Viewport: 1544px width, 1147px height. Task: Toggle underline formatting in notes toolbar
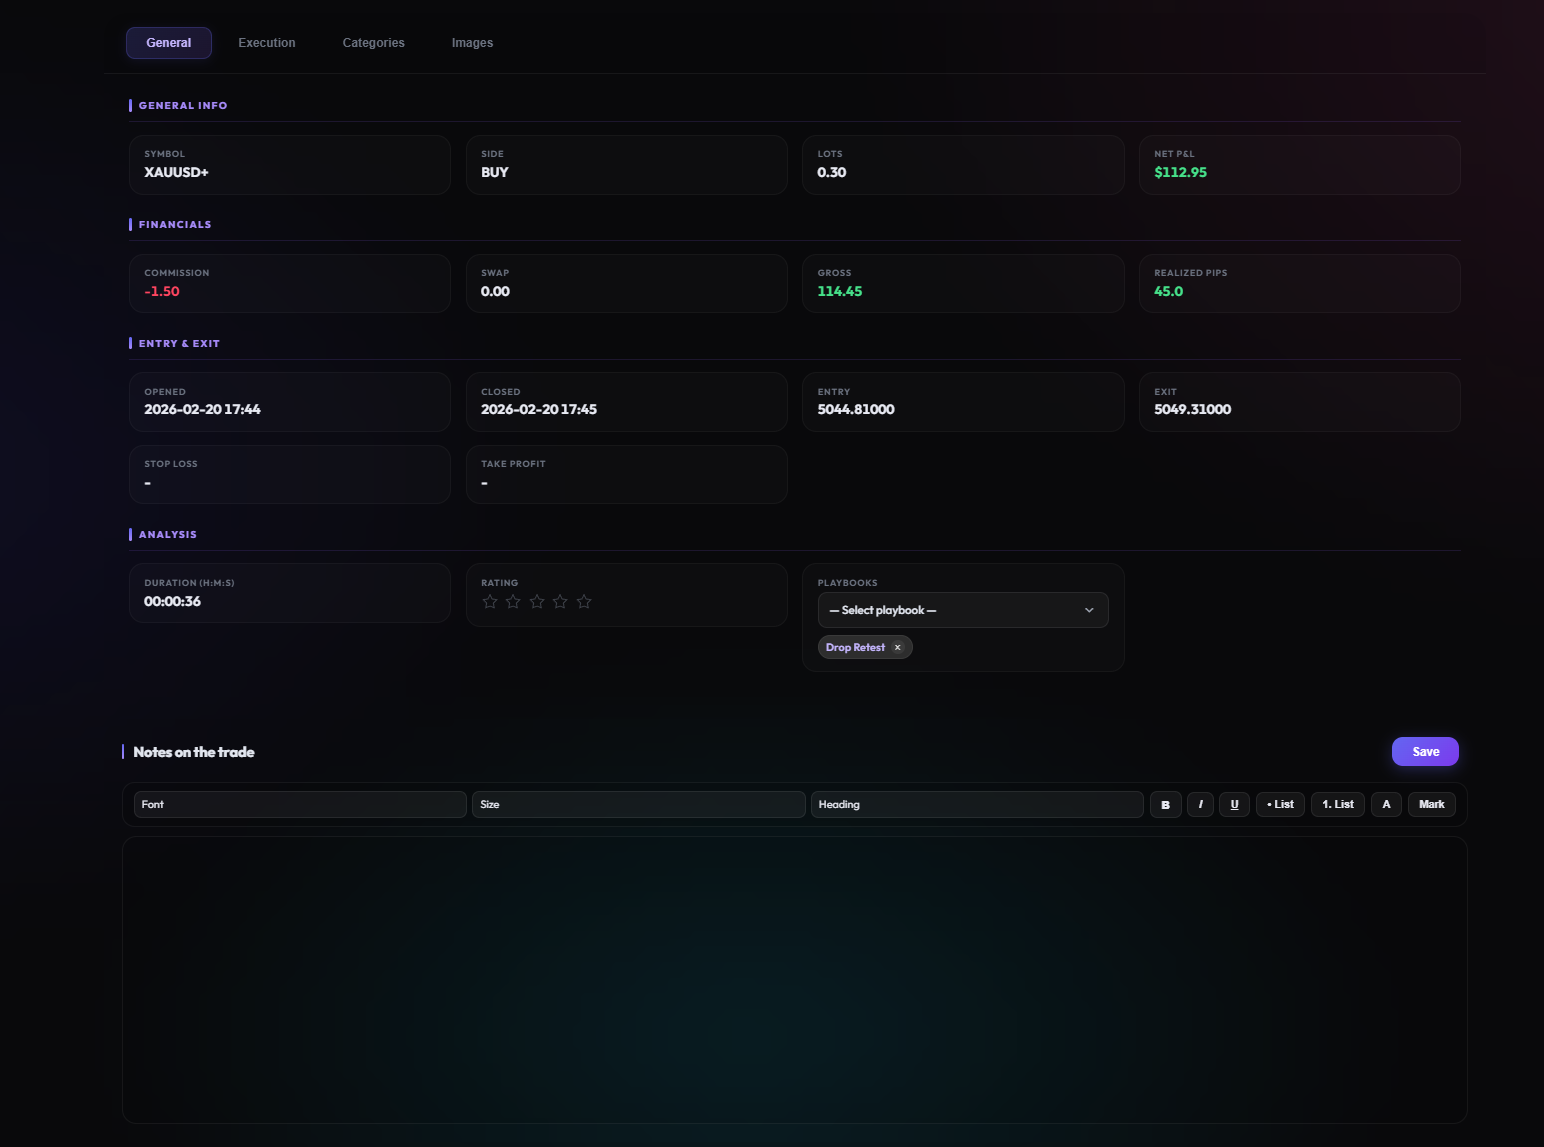1234,805
